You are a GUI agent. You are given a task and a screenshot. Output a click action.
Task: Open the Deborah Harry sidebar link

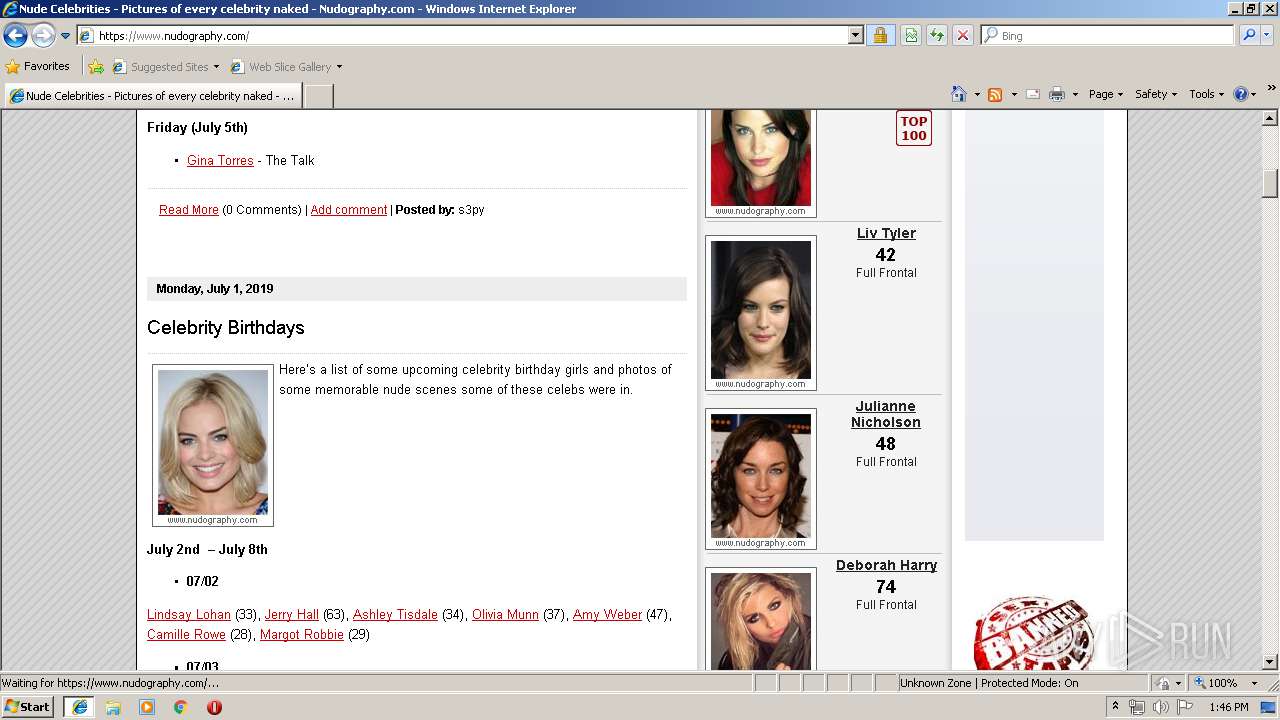tap(886, 565)
